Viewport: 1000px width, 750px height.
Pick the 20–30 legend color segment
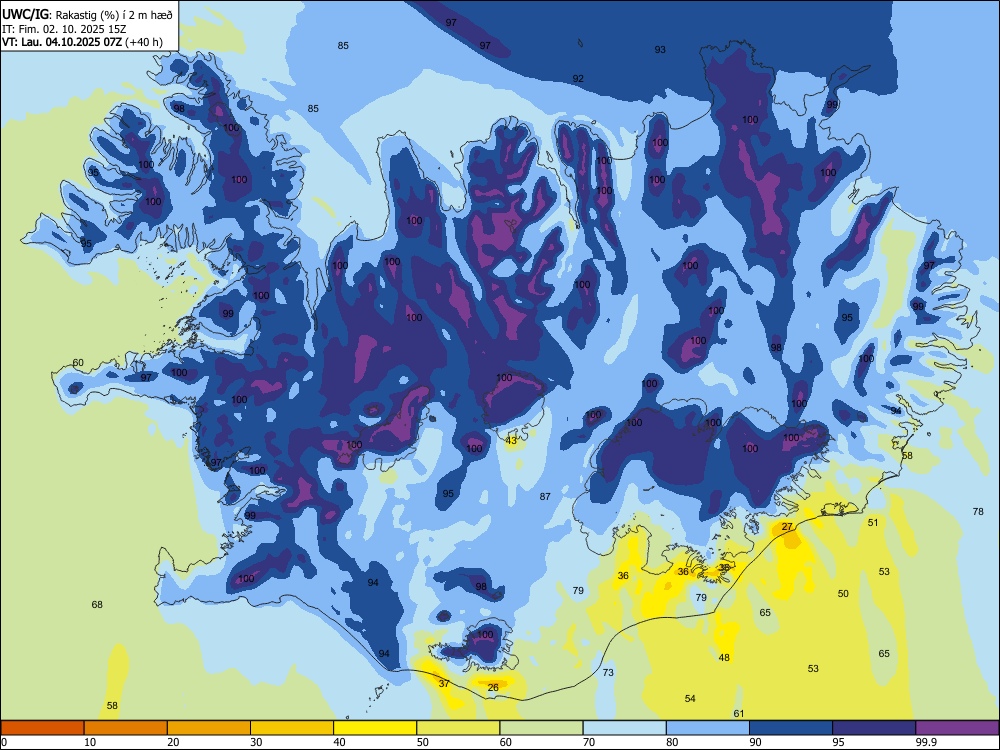(x=209, y=728)
